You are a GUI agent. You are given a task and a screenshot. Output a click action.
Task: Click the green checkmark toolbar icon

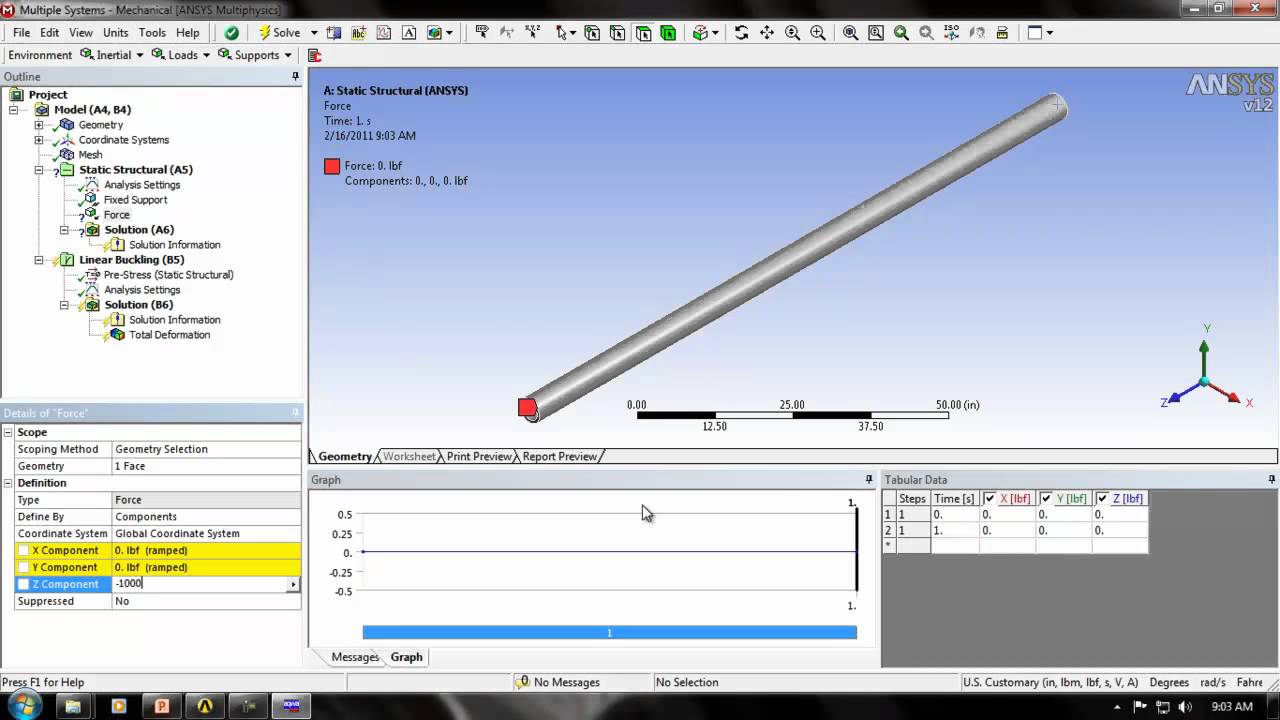point(231,32)
